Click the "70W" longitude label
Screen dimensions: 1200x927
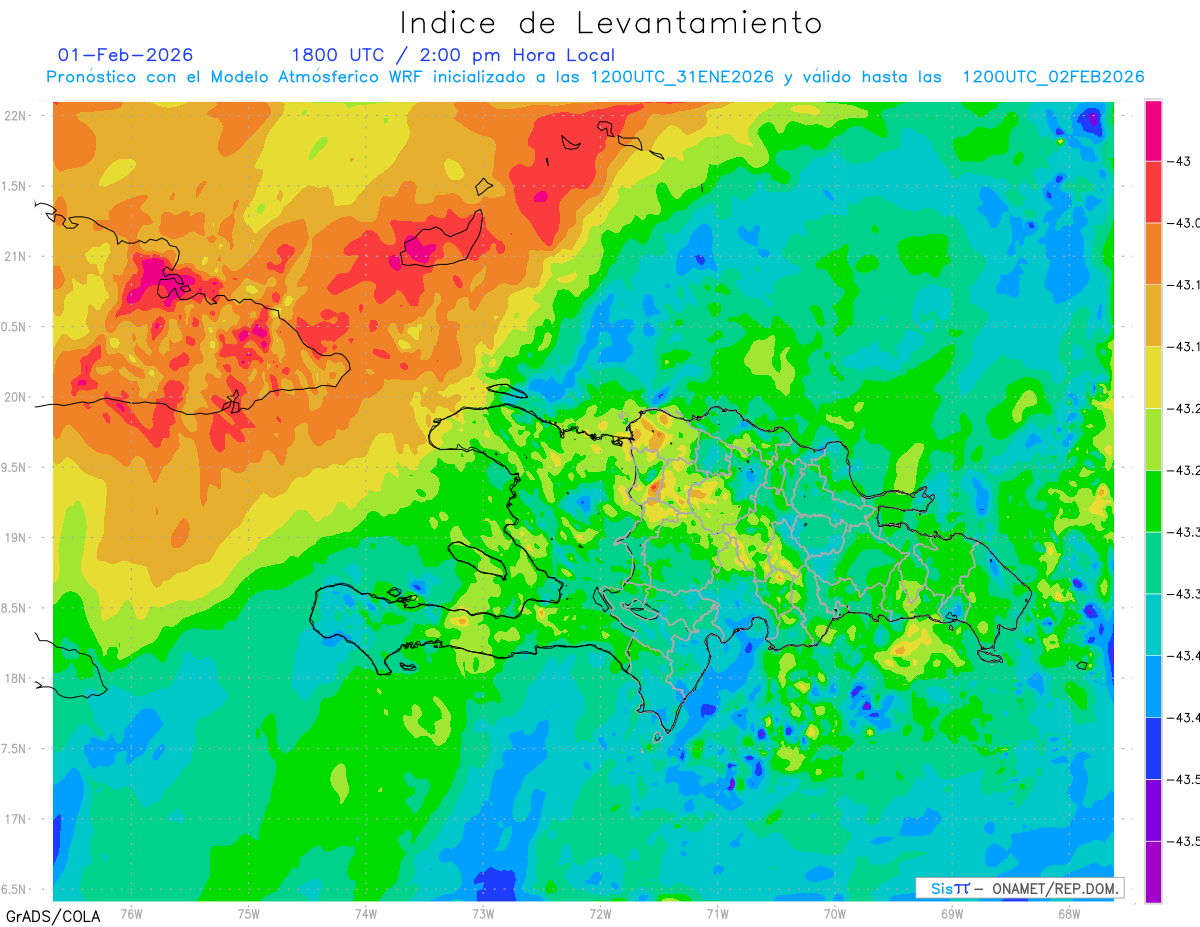coord(835,914)
